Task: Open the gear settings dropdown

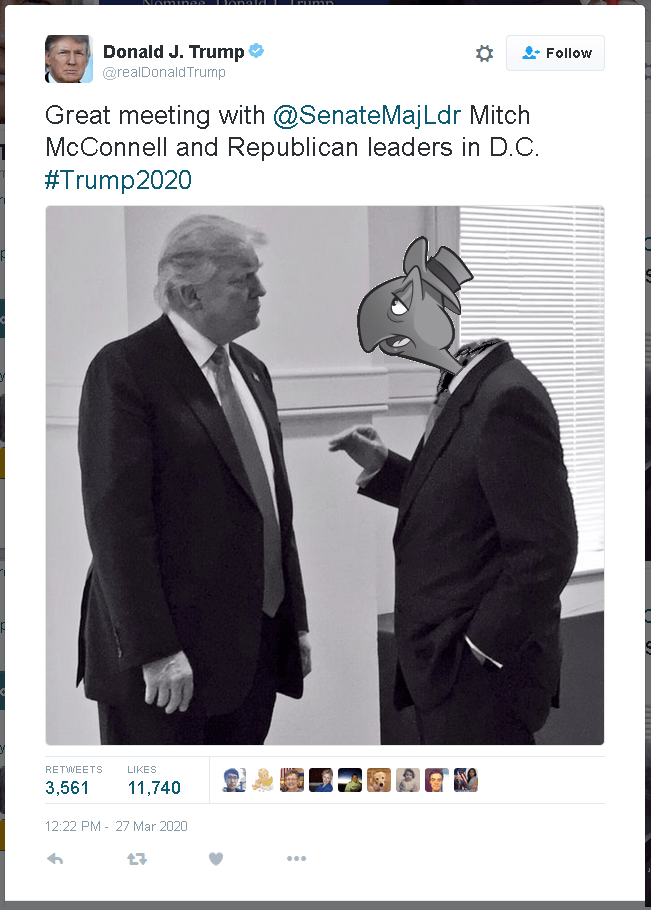Action: point(484,53)
